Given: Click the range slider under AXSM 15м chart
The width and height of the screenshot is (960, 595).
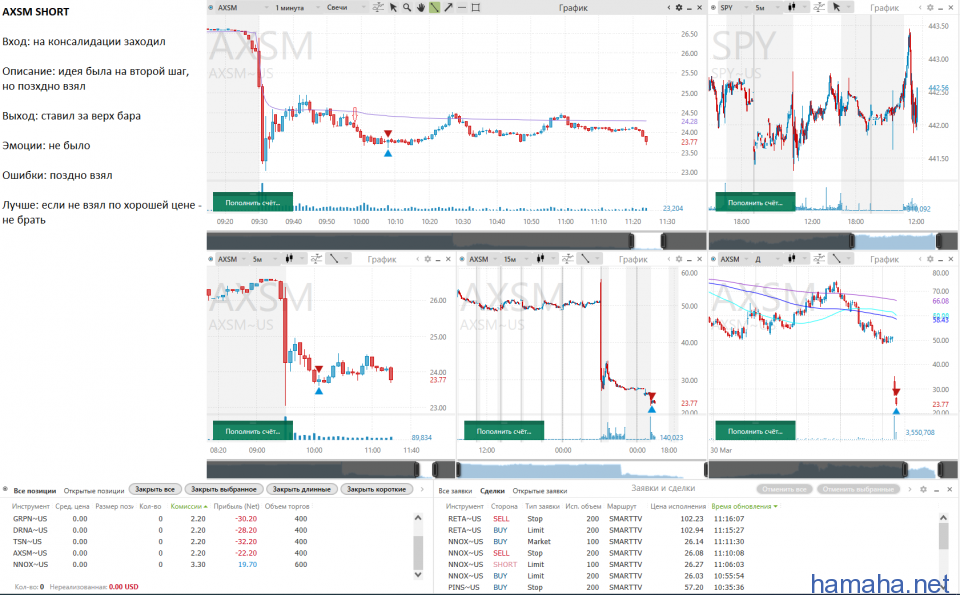Looking at the screenshot, I should click(581, 470).
